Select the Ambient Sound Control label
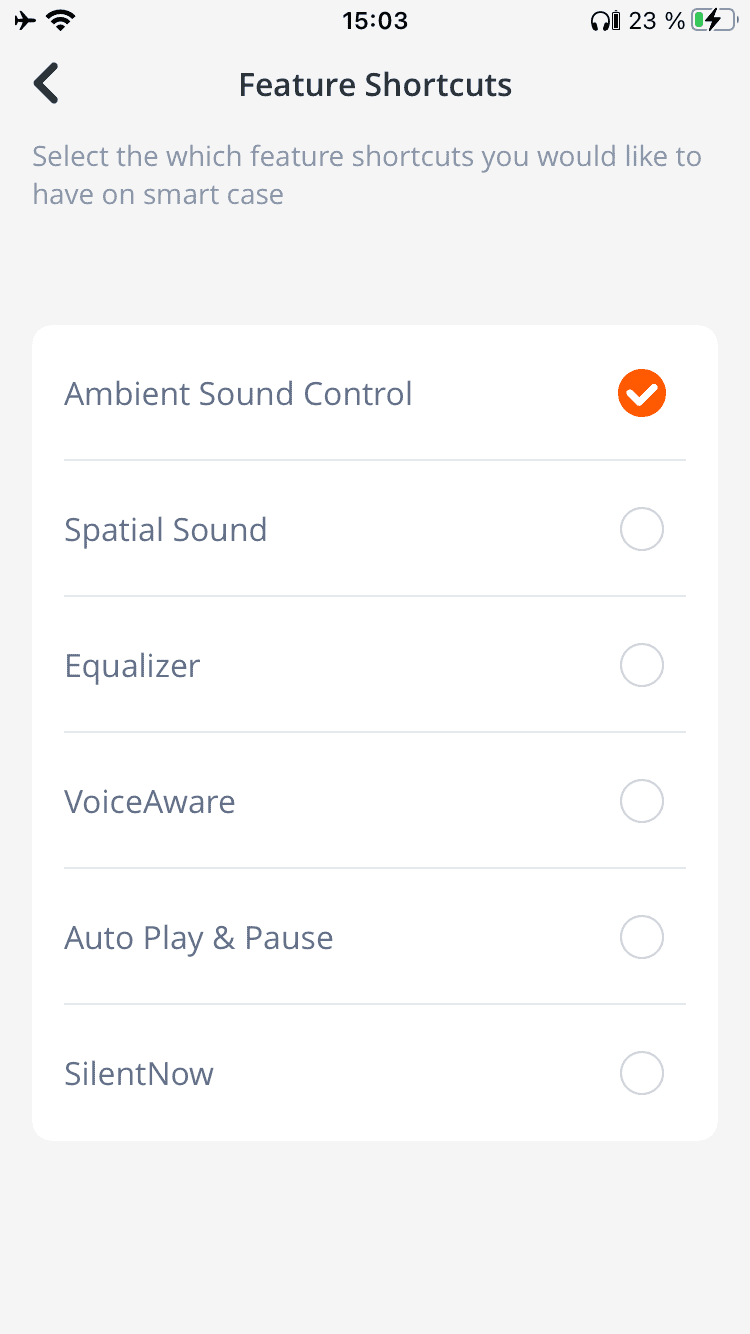 [238, 394]
